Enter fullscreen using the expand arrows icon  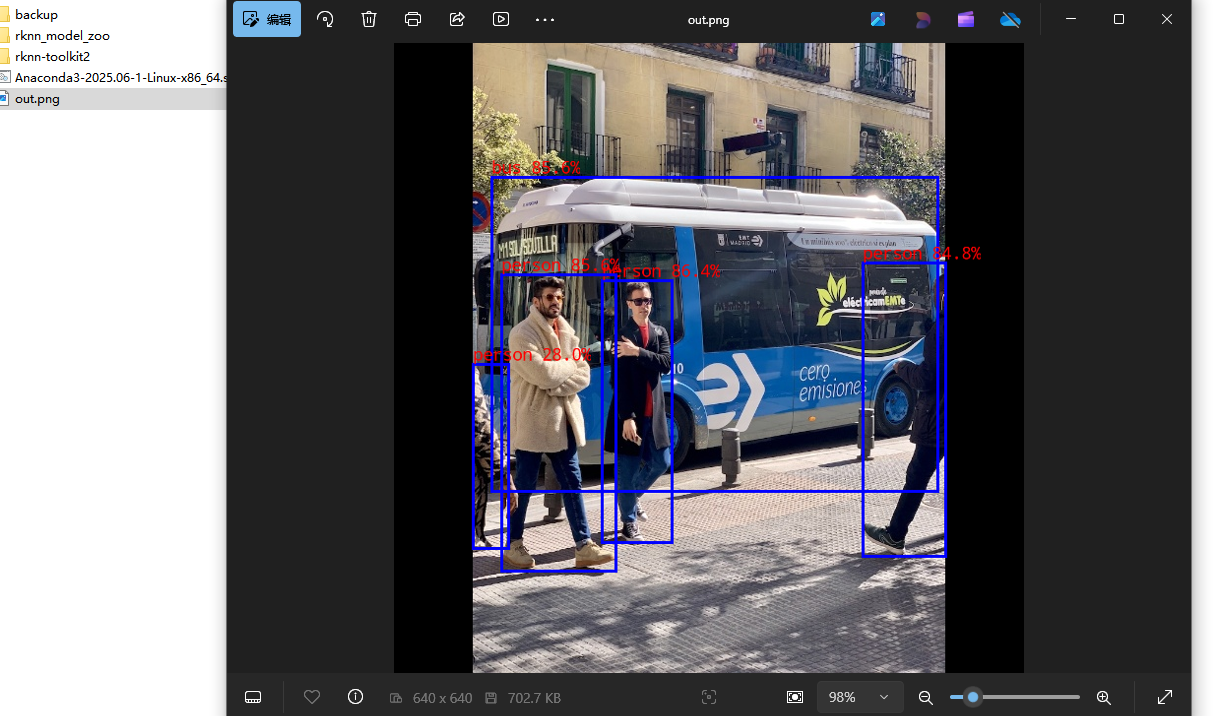[1165, 697]
